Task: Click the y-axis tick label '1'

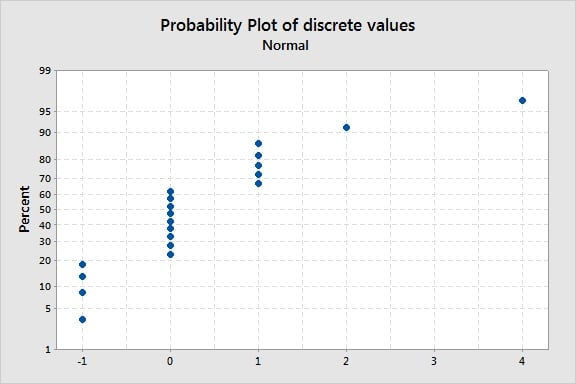Action: pos(48,349)
